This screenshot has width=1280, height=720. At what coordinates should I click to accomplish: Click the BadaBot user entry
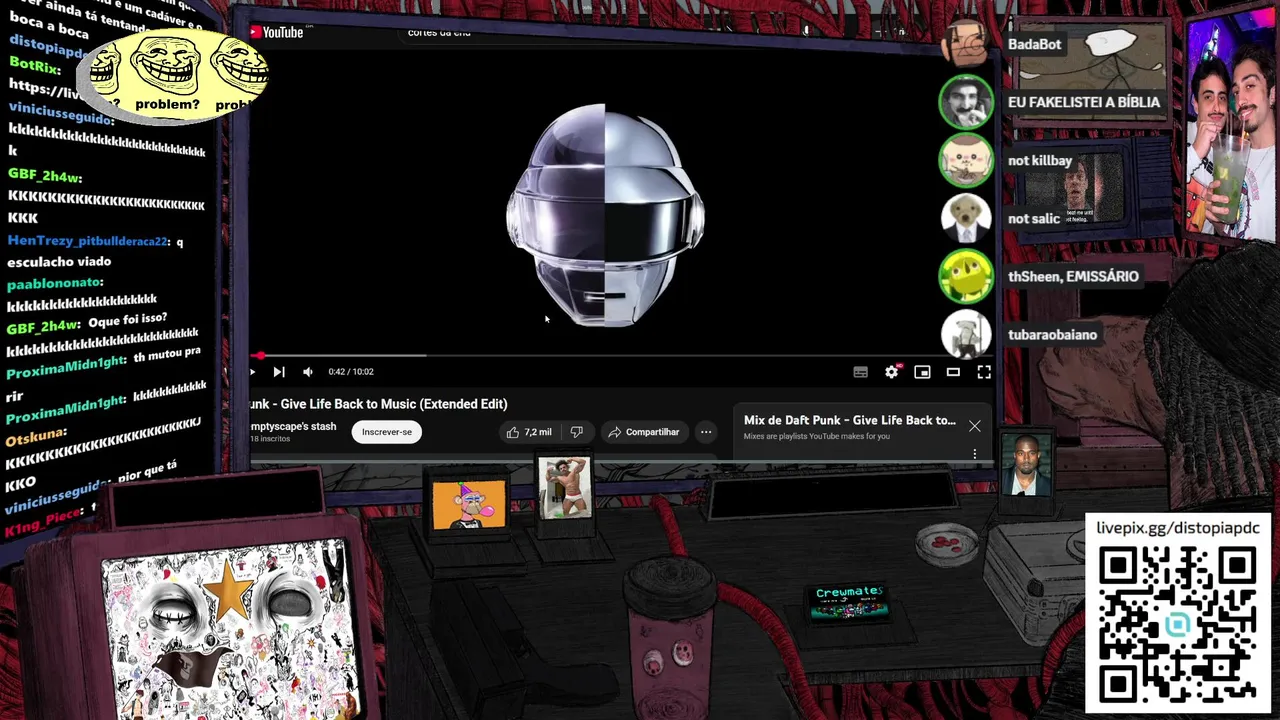click(1034, 44)
